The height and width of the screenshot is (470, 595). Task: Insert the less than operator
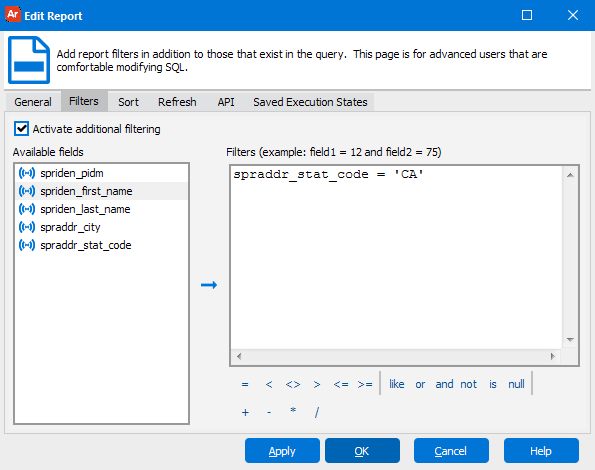[x=269, y=384]
